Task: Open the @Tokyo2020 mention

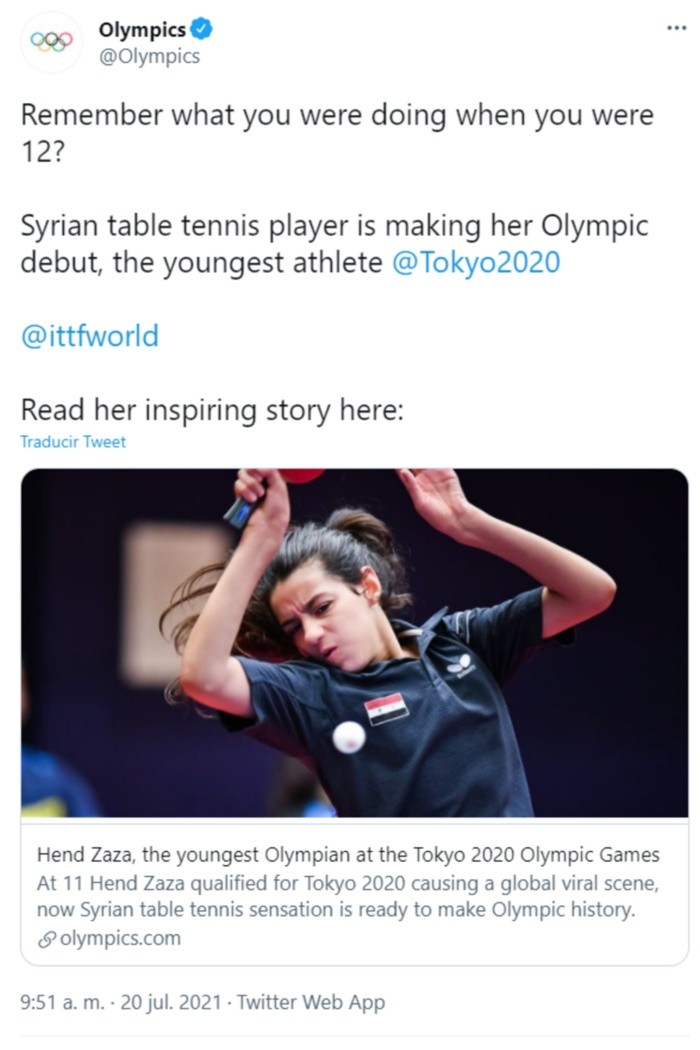Action: (476, 262)
